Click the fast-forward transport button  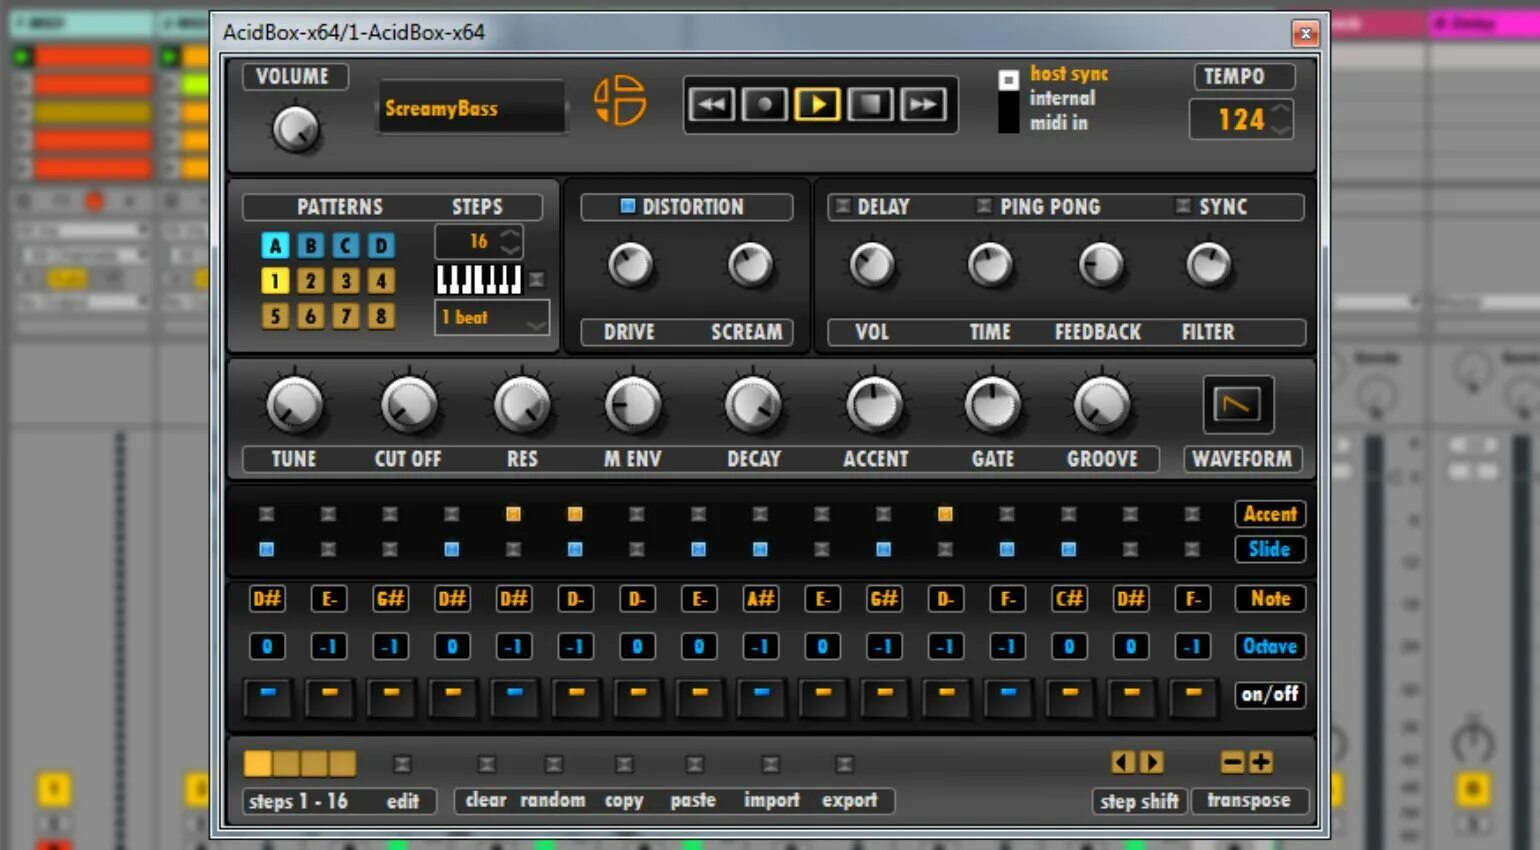coord(923,104)
